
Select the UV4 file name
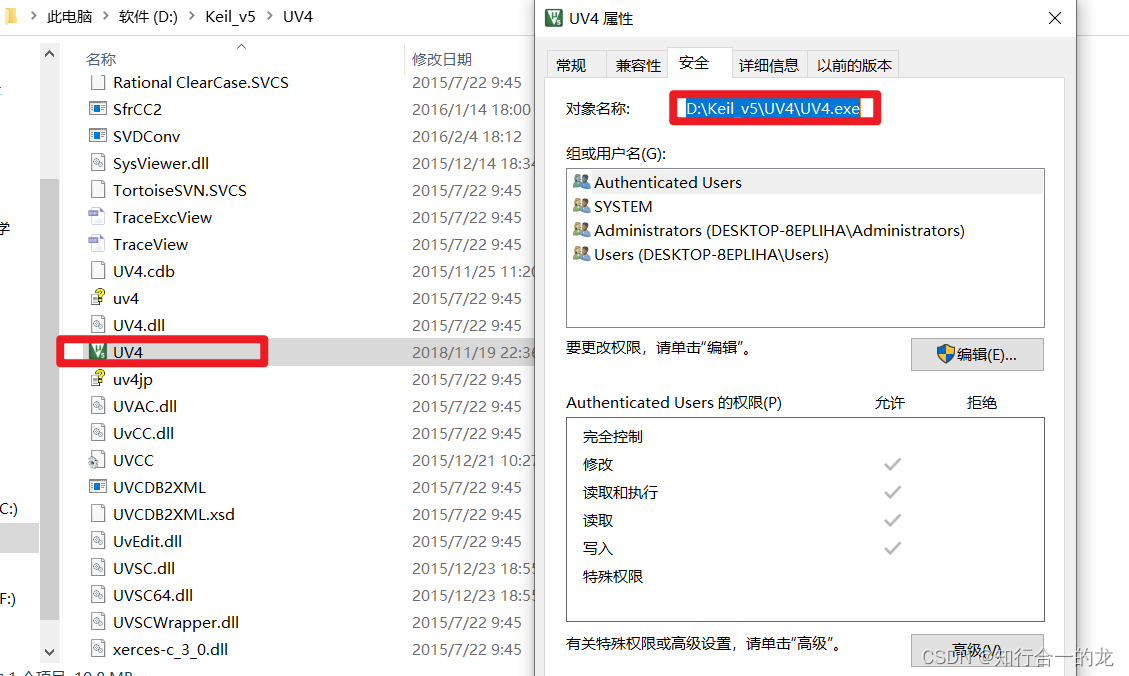(x=128, y=352)
